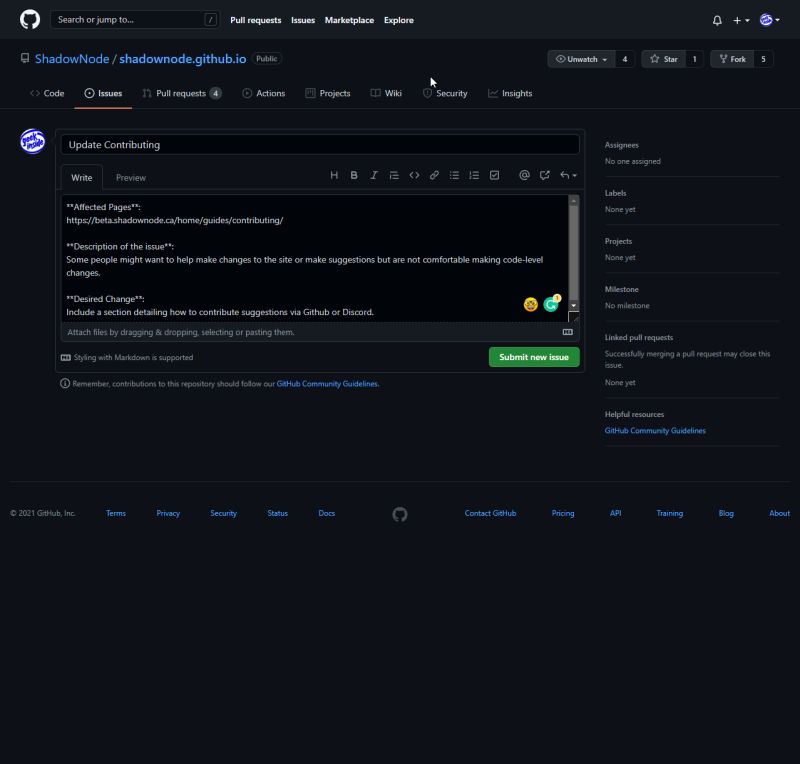Insert a code snippet
Viewport: 800px width, 764px height.
(414, 175)
